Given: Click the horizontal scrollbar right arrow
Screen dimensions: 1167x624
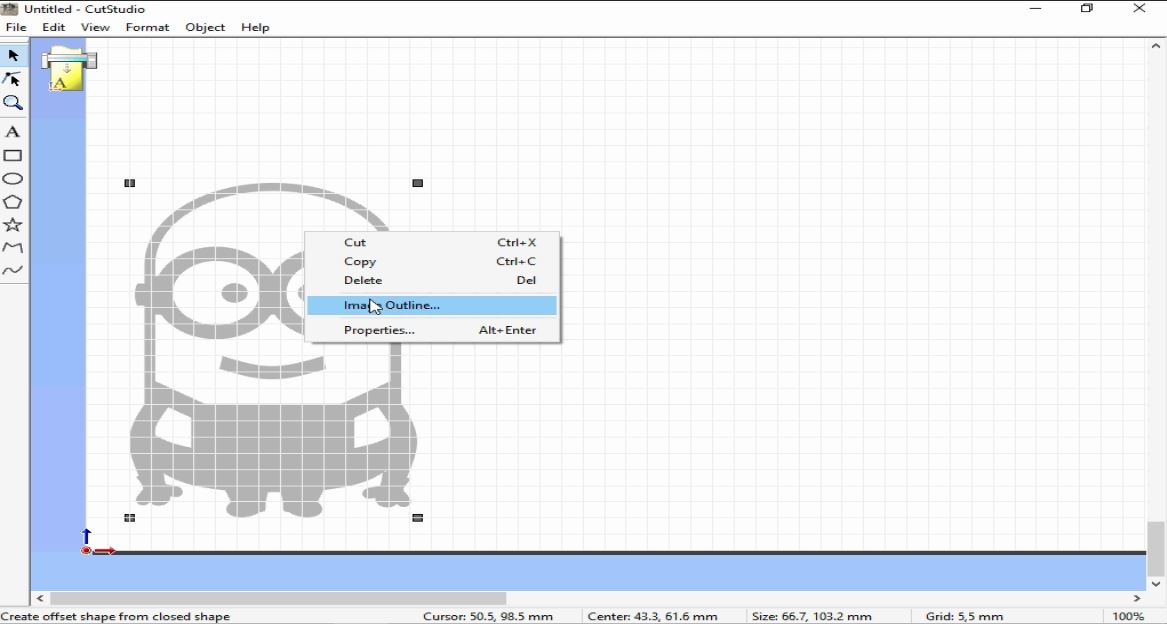Looking at the screenshot, I should tap(1136, 598).
